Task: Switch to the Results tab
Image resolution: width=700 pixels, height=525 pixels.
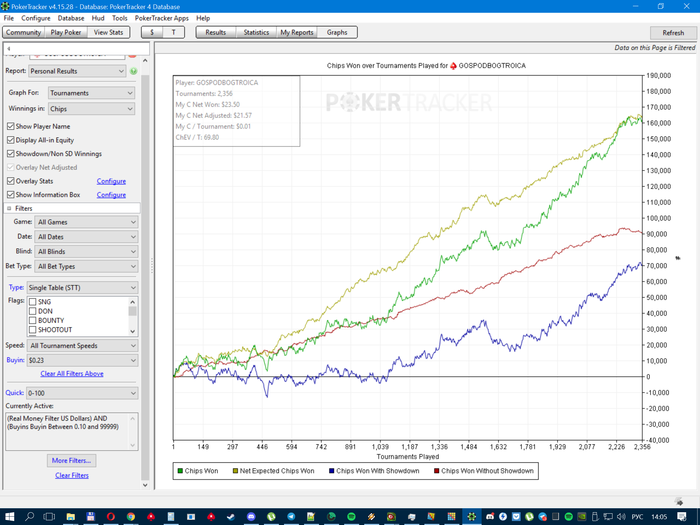Action: pos(216,32)
